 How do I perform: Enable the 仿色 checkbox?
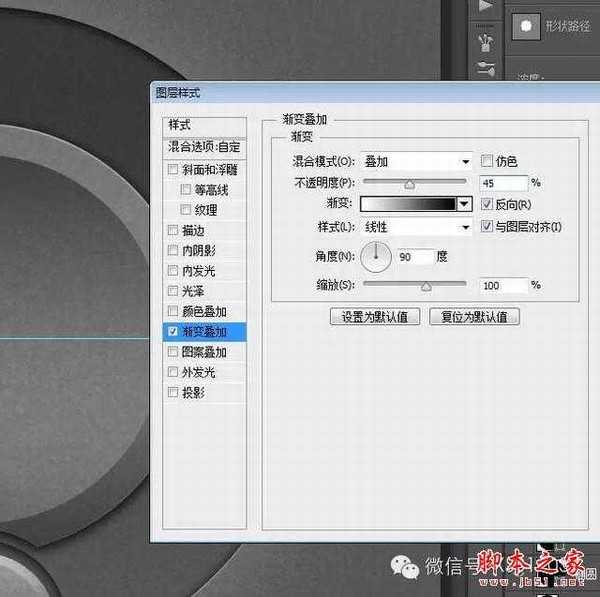[x=487, y=161]
